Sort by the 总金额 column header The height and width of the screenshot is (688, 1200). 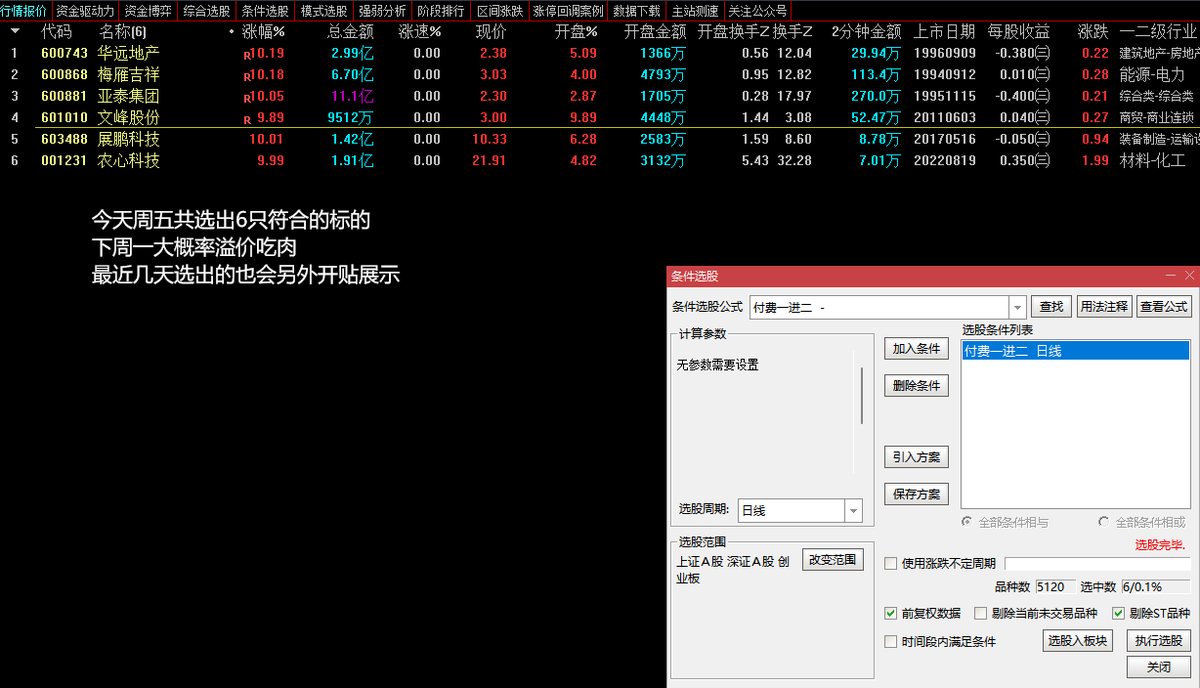pos(351,32)
